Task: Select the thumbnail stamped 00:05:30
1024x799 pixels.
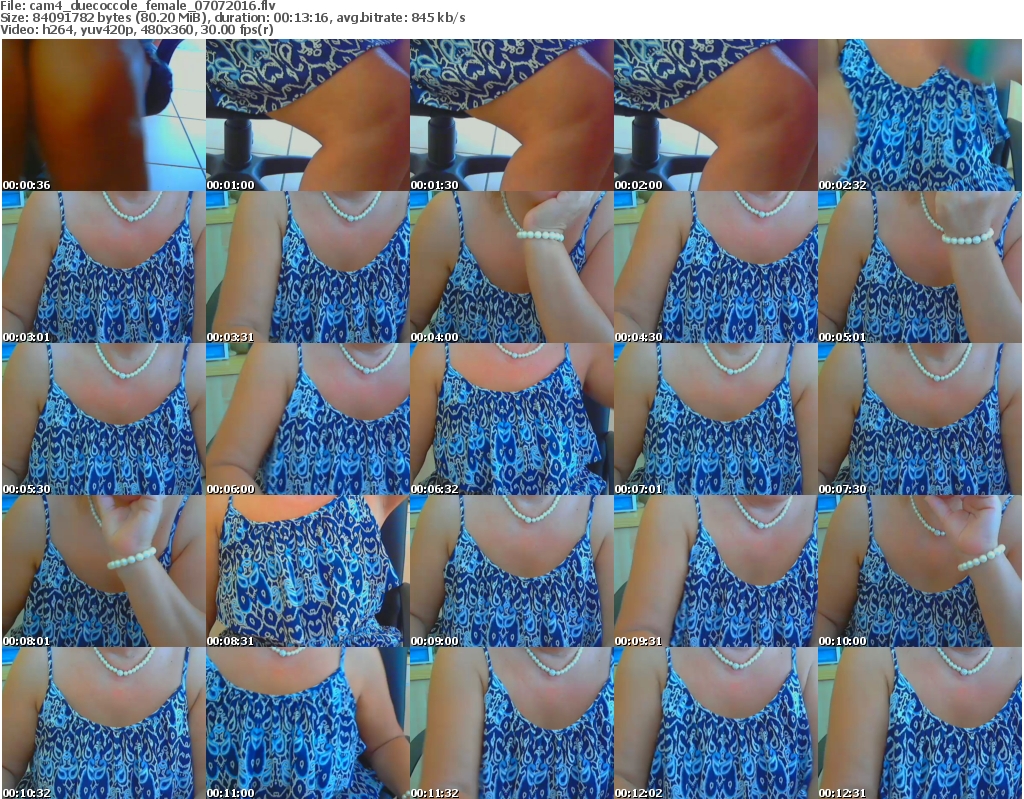Action: pyautogui.click(x=103, y=419)
